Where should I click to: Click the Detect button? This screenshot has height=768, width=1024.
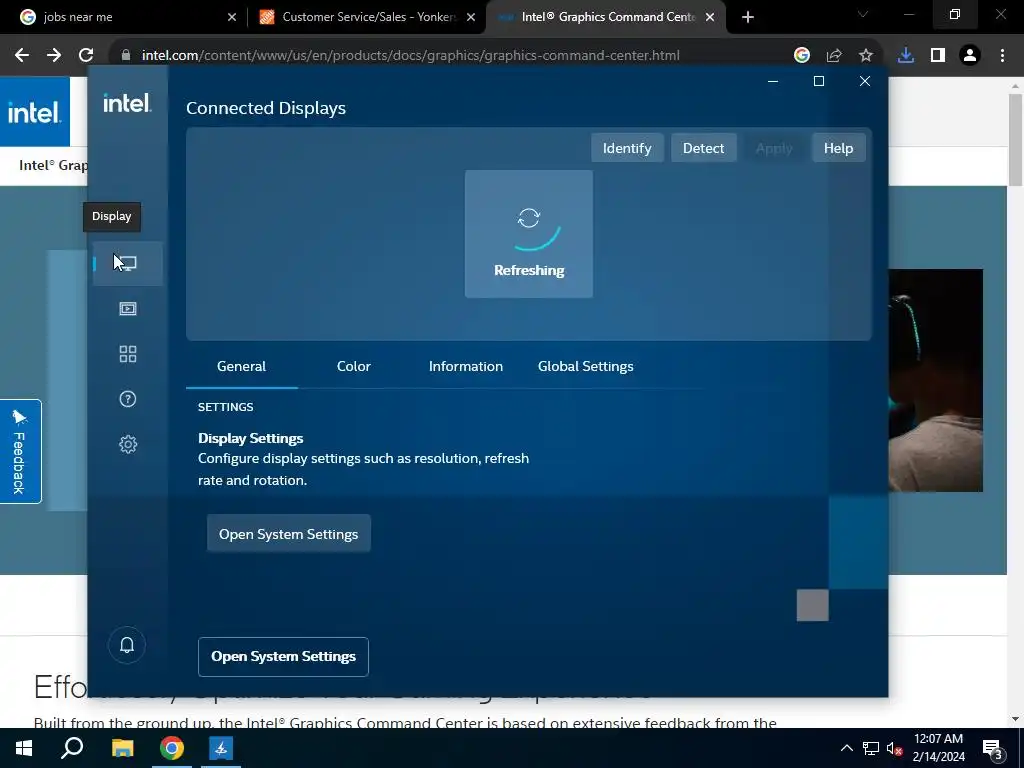point(703,148)
